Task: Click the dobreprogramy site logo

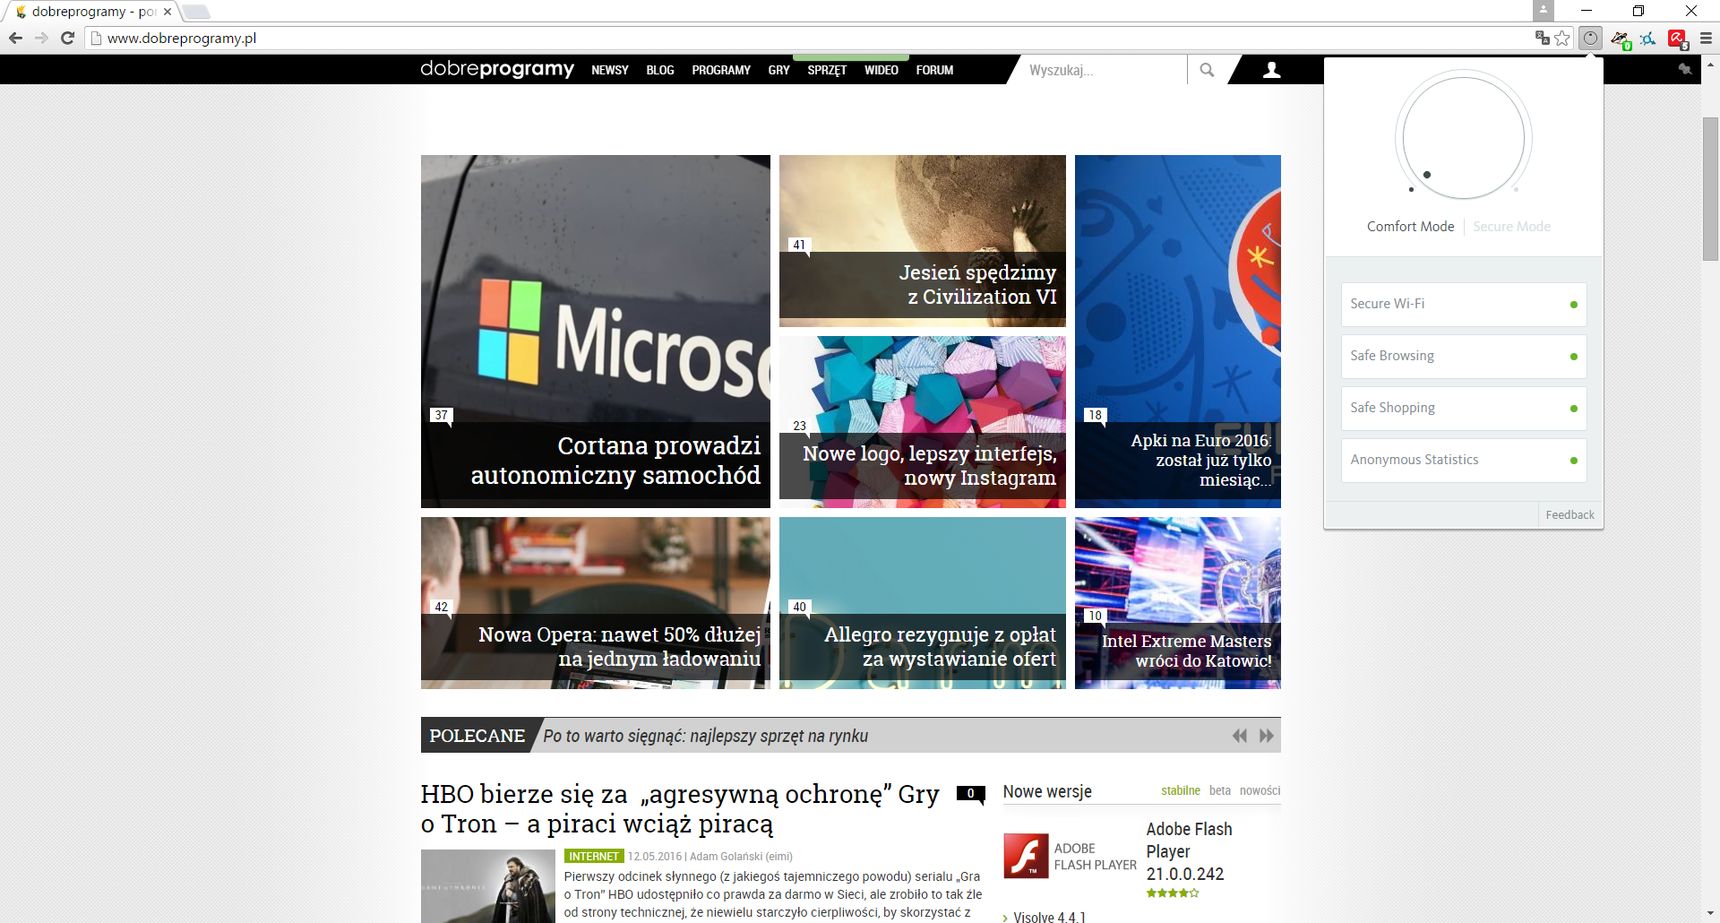Action: (x=497, y=69)
